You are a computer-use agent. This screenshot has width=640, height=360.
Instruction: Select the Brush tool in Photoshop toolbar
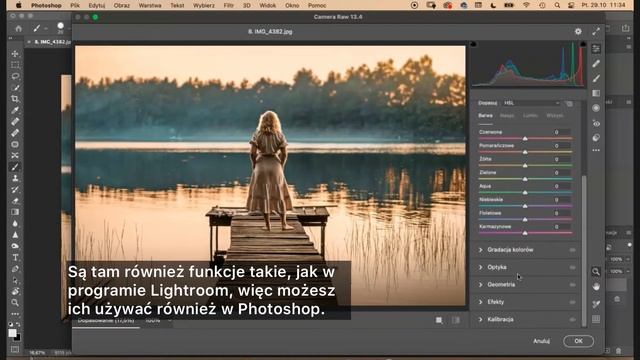click(15, 167)
